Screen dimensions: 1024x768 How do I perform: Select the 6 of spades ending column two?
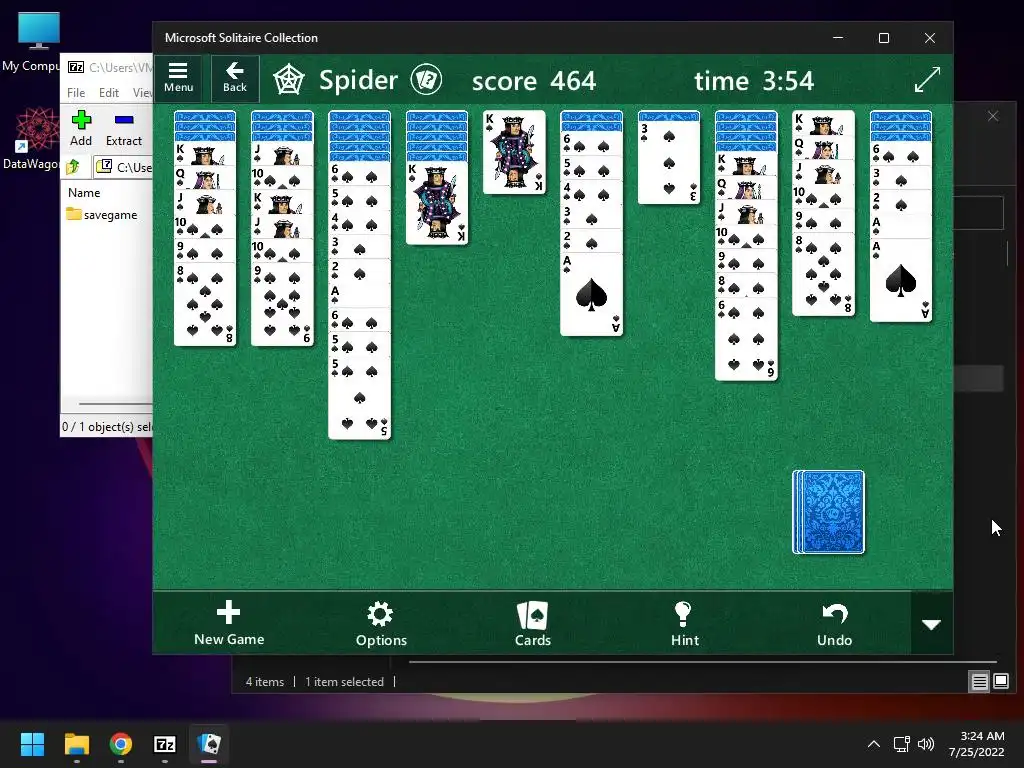pos(282,304)
